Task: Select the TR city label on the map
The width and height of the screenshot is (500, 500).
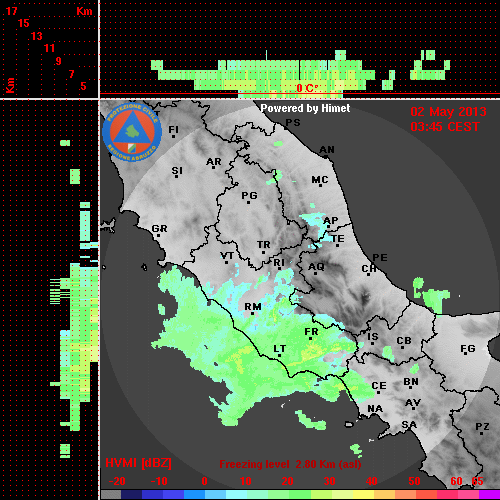Action: (x=263, y=245)
